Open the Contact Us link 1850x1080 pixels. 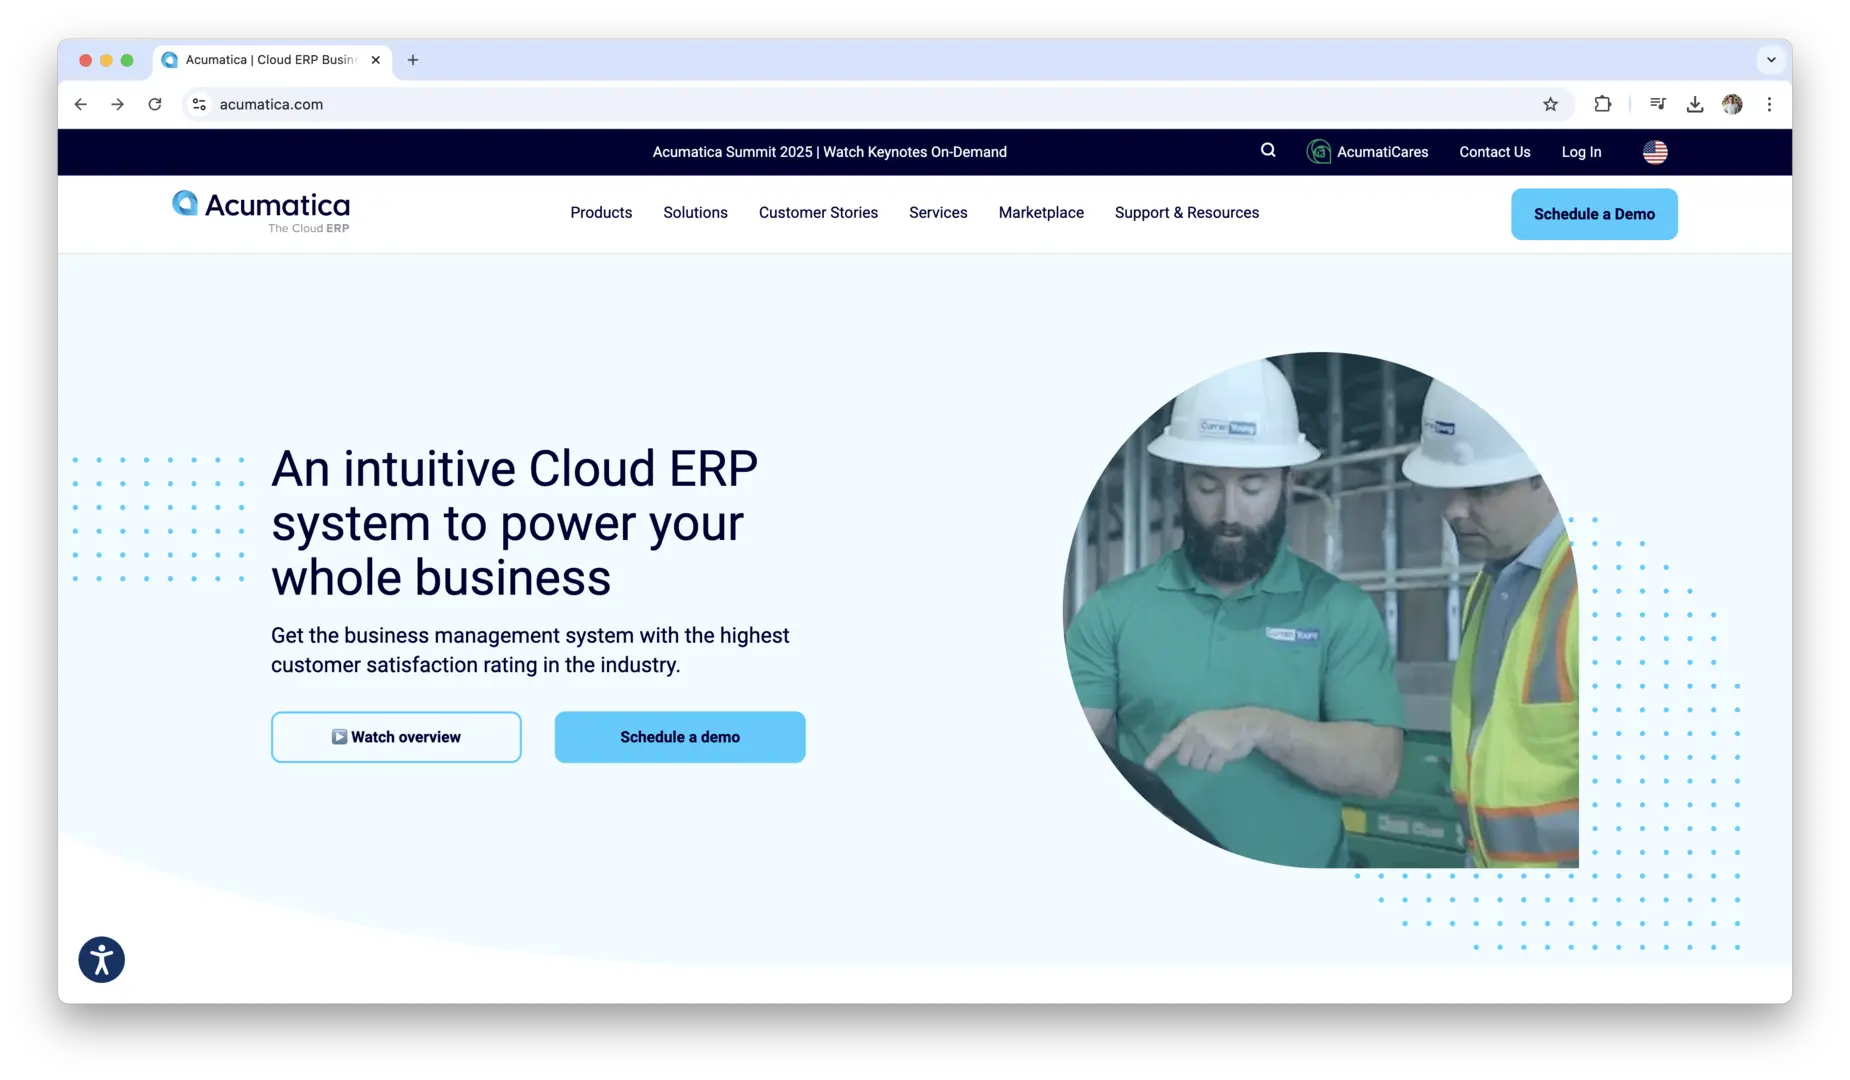[1494, 152]
